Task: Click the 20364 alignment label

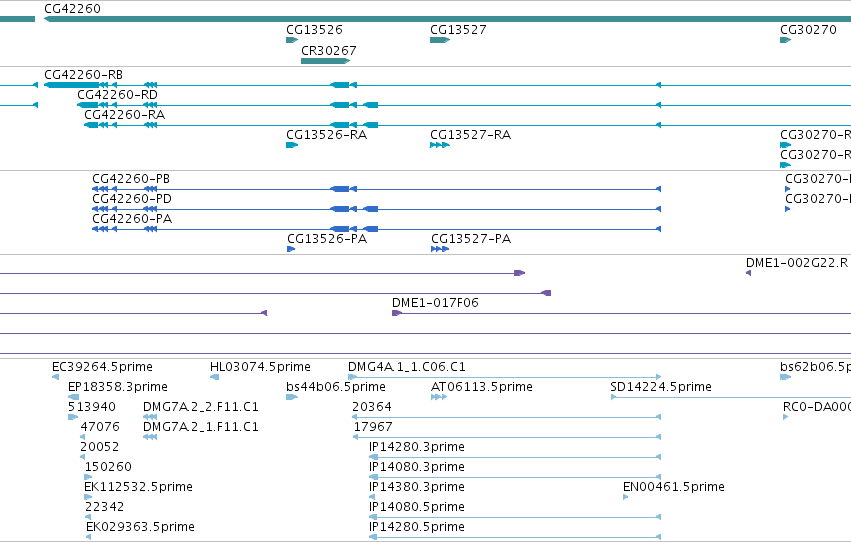Action: coord(372,407)
